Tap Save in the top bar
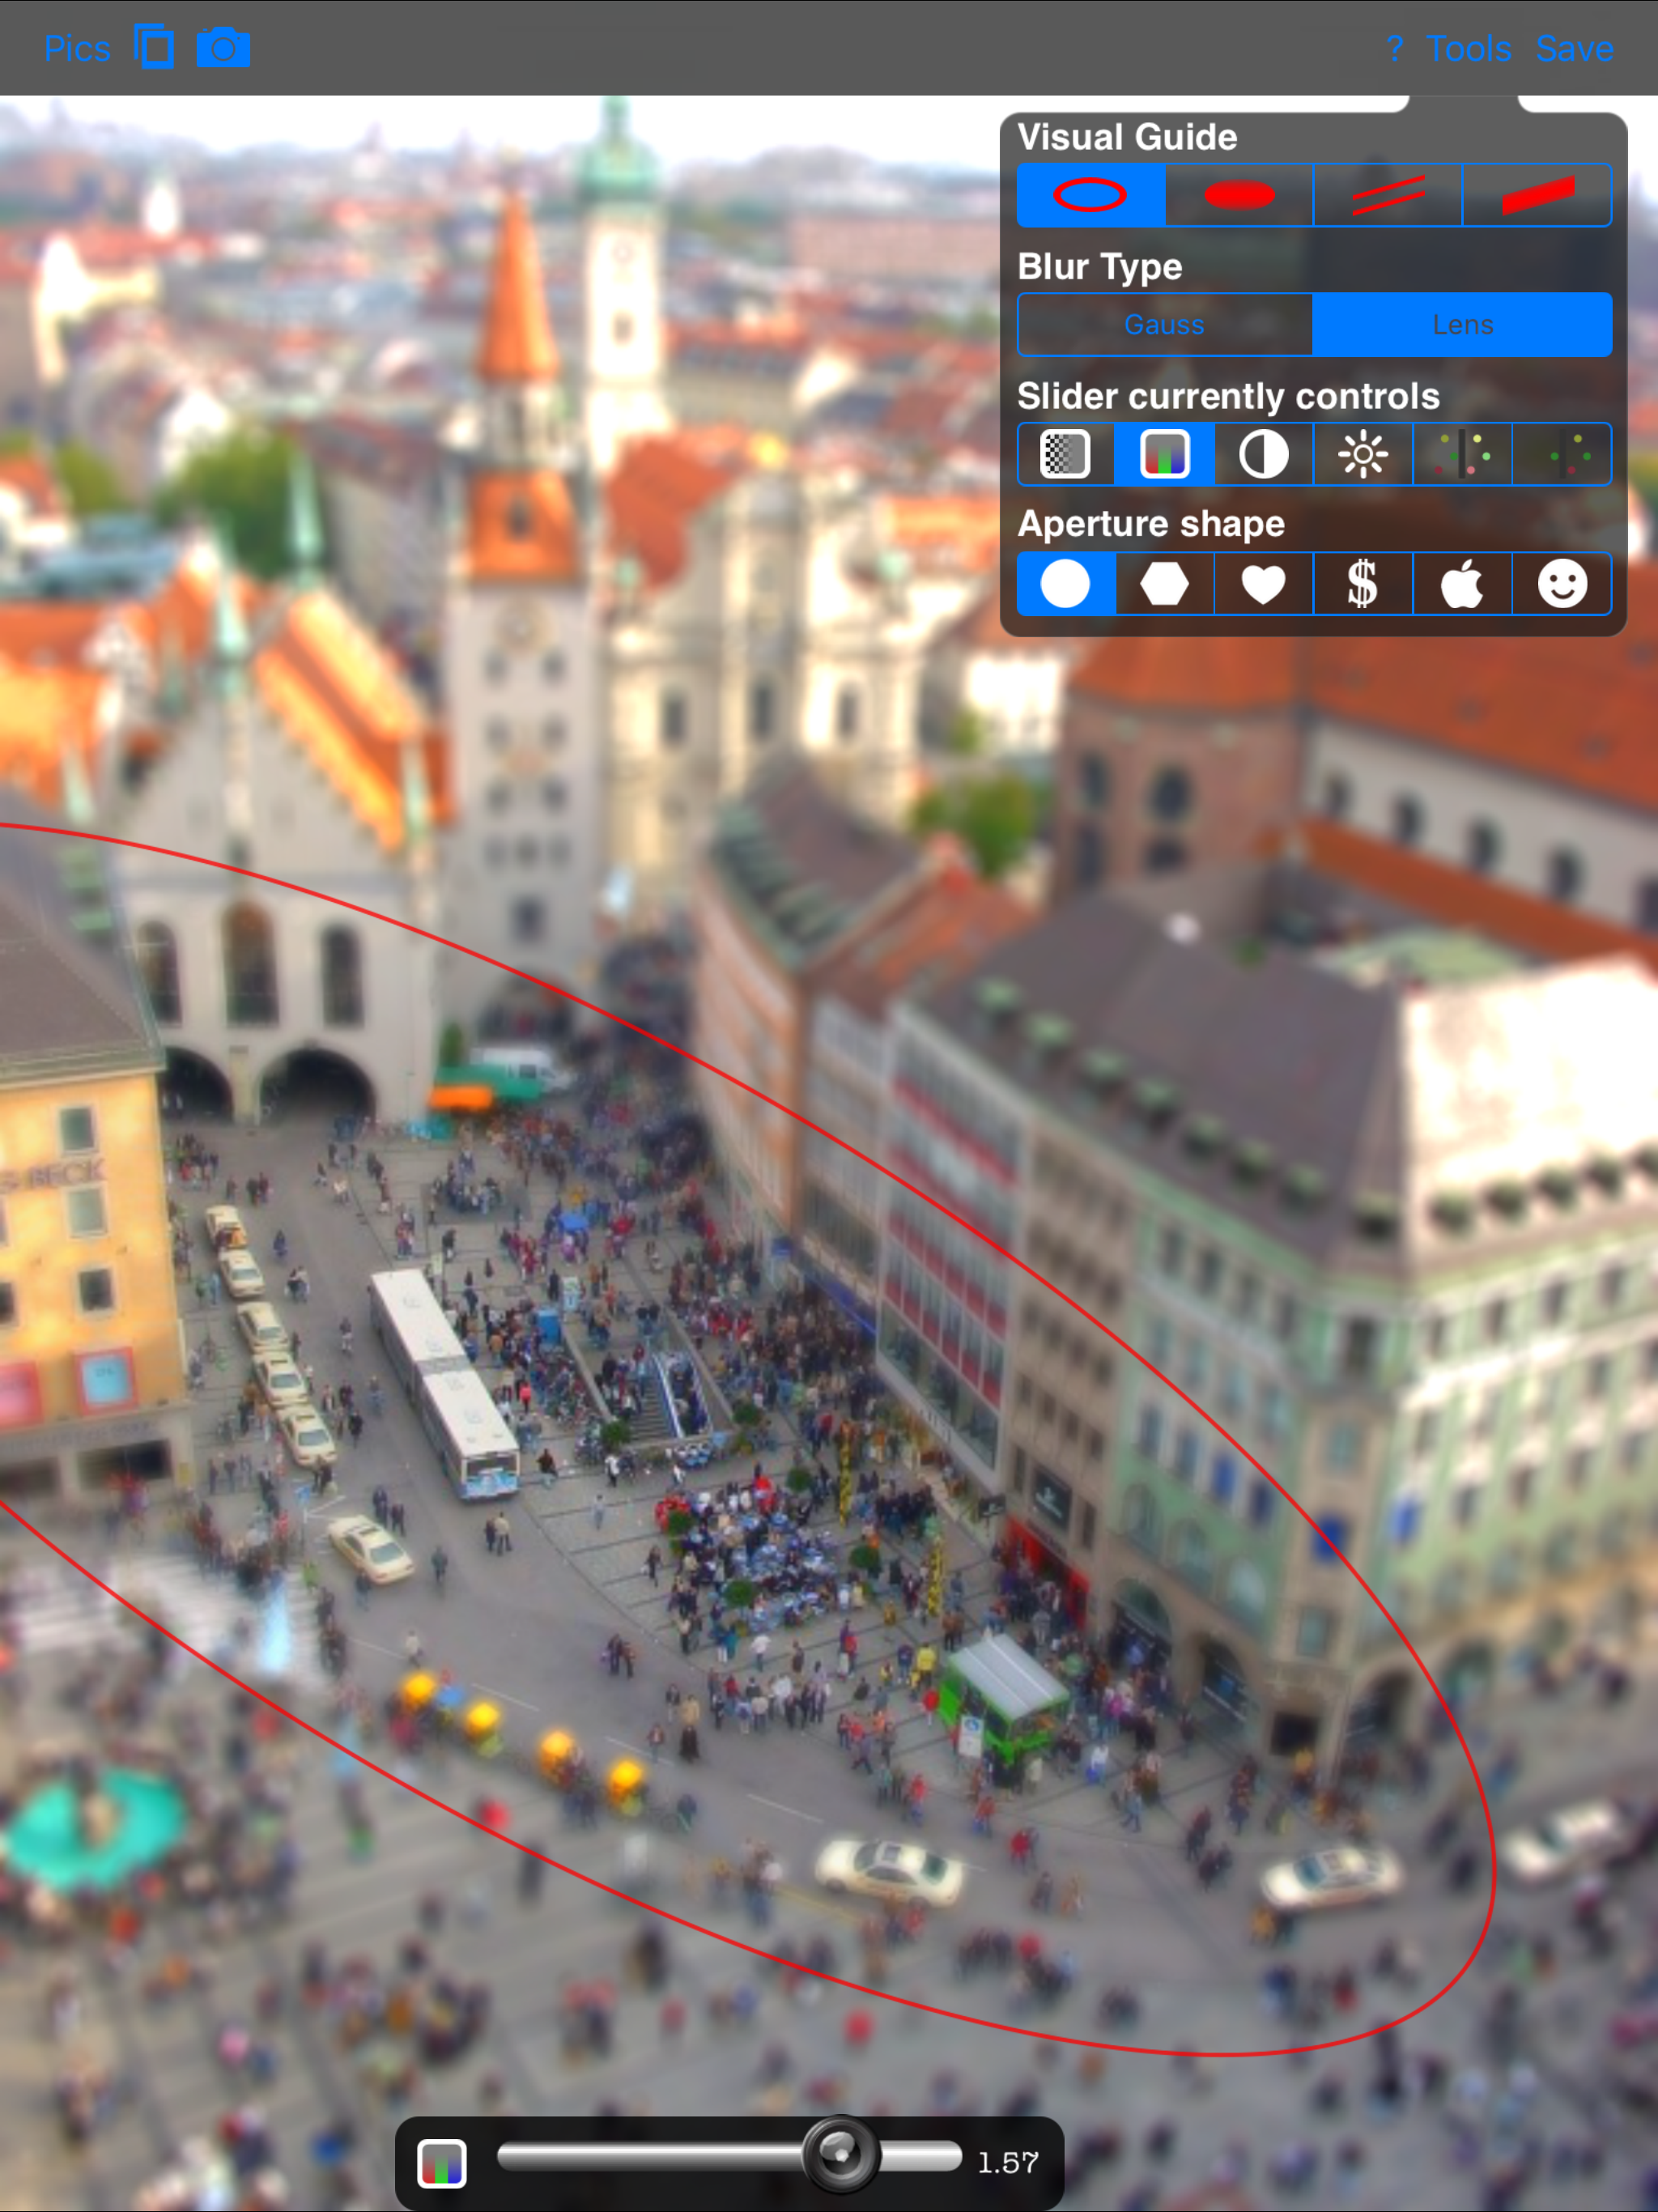This screenshot has width=1658, height=2212. [x=1574, y=48]
